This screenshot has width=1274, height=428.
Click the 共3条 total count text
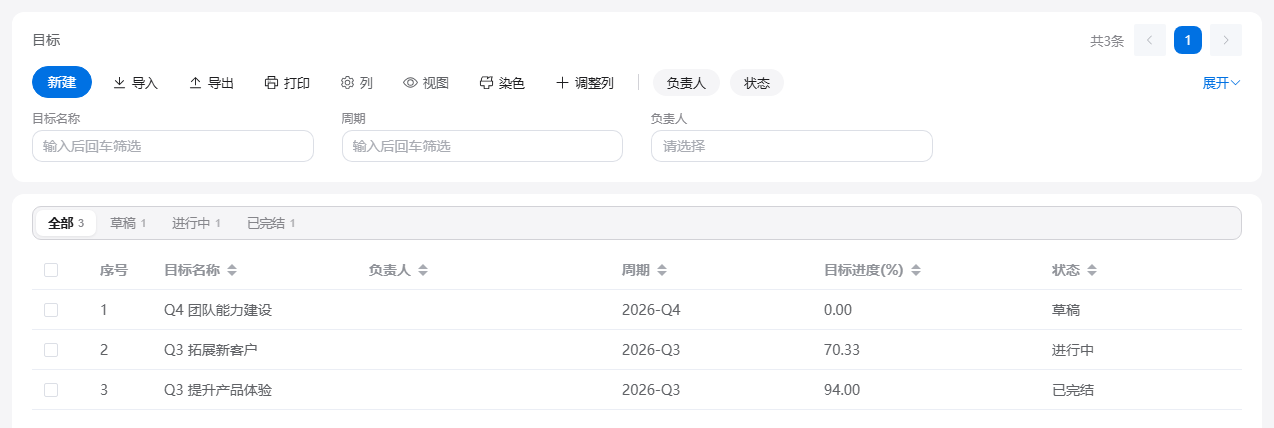pyautogui.click(x=1107, y=41)
